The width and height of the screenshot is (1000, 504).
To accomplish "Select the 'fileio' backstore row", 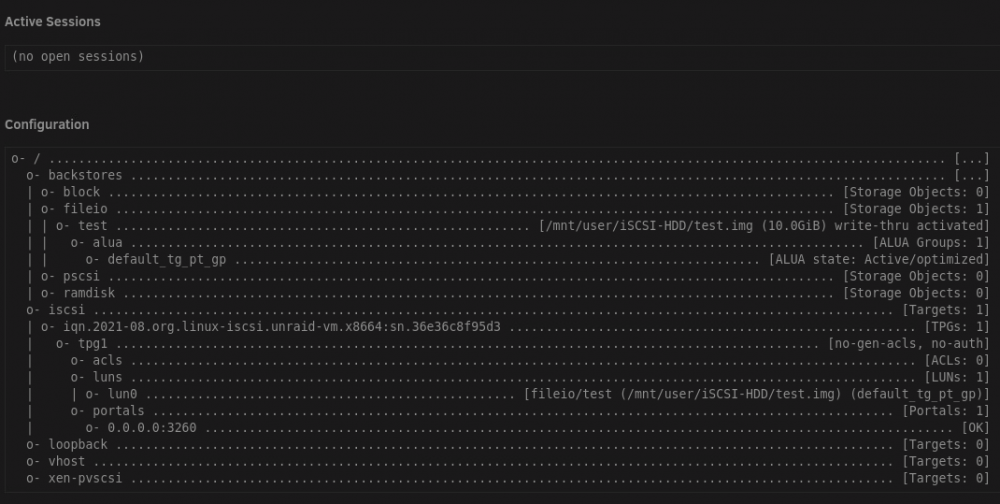I will click(x=515, y=209).
